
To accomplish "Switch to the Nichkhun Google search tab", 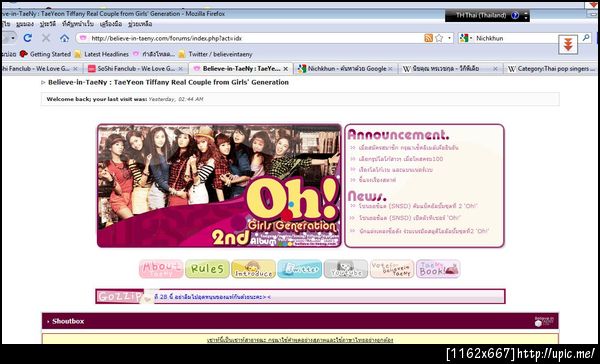I will point(346,69).
